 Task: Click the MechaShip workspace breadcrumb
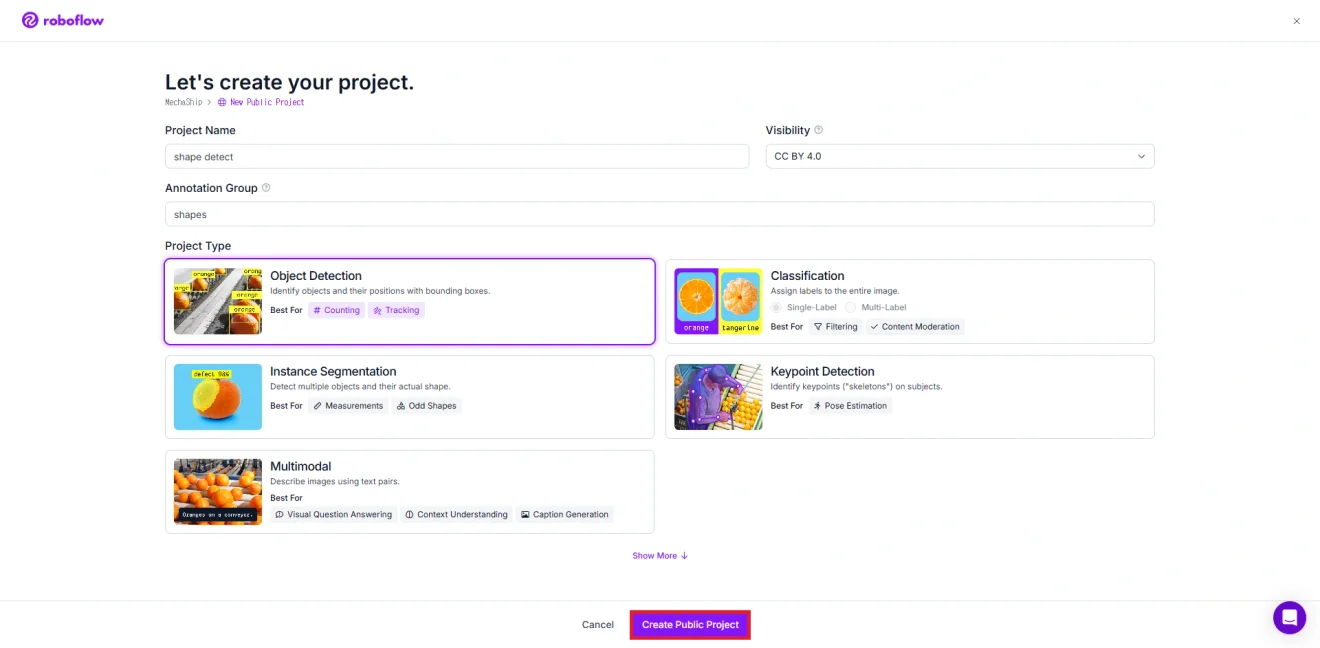tap(183, 102)
